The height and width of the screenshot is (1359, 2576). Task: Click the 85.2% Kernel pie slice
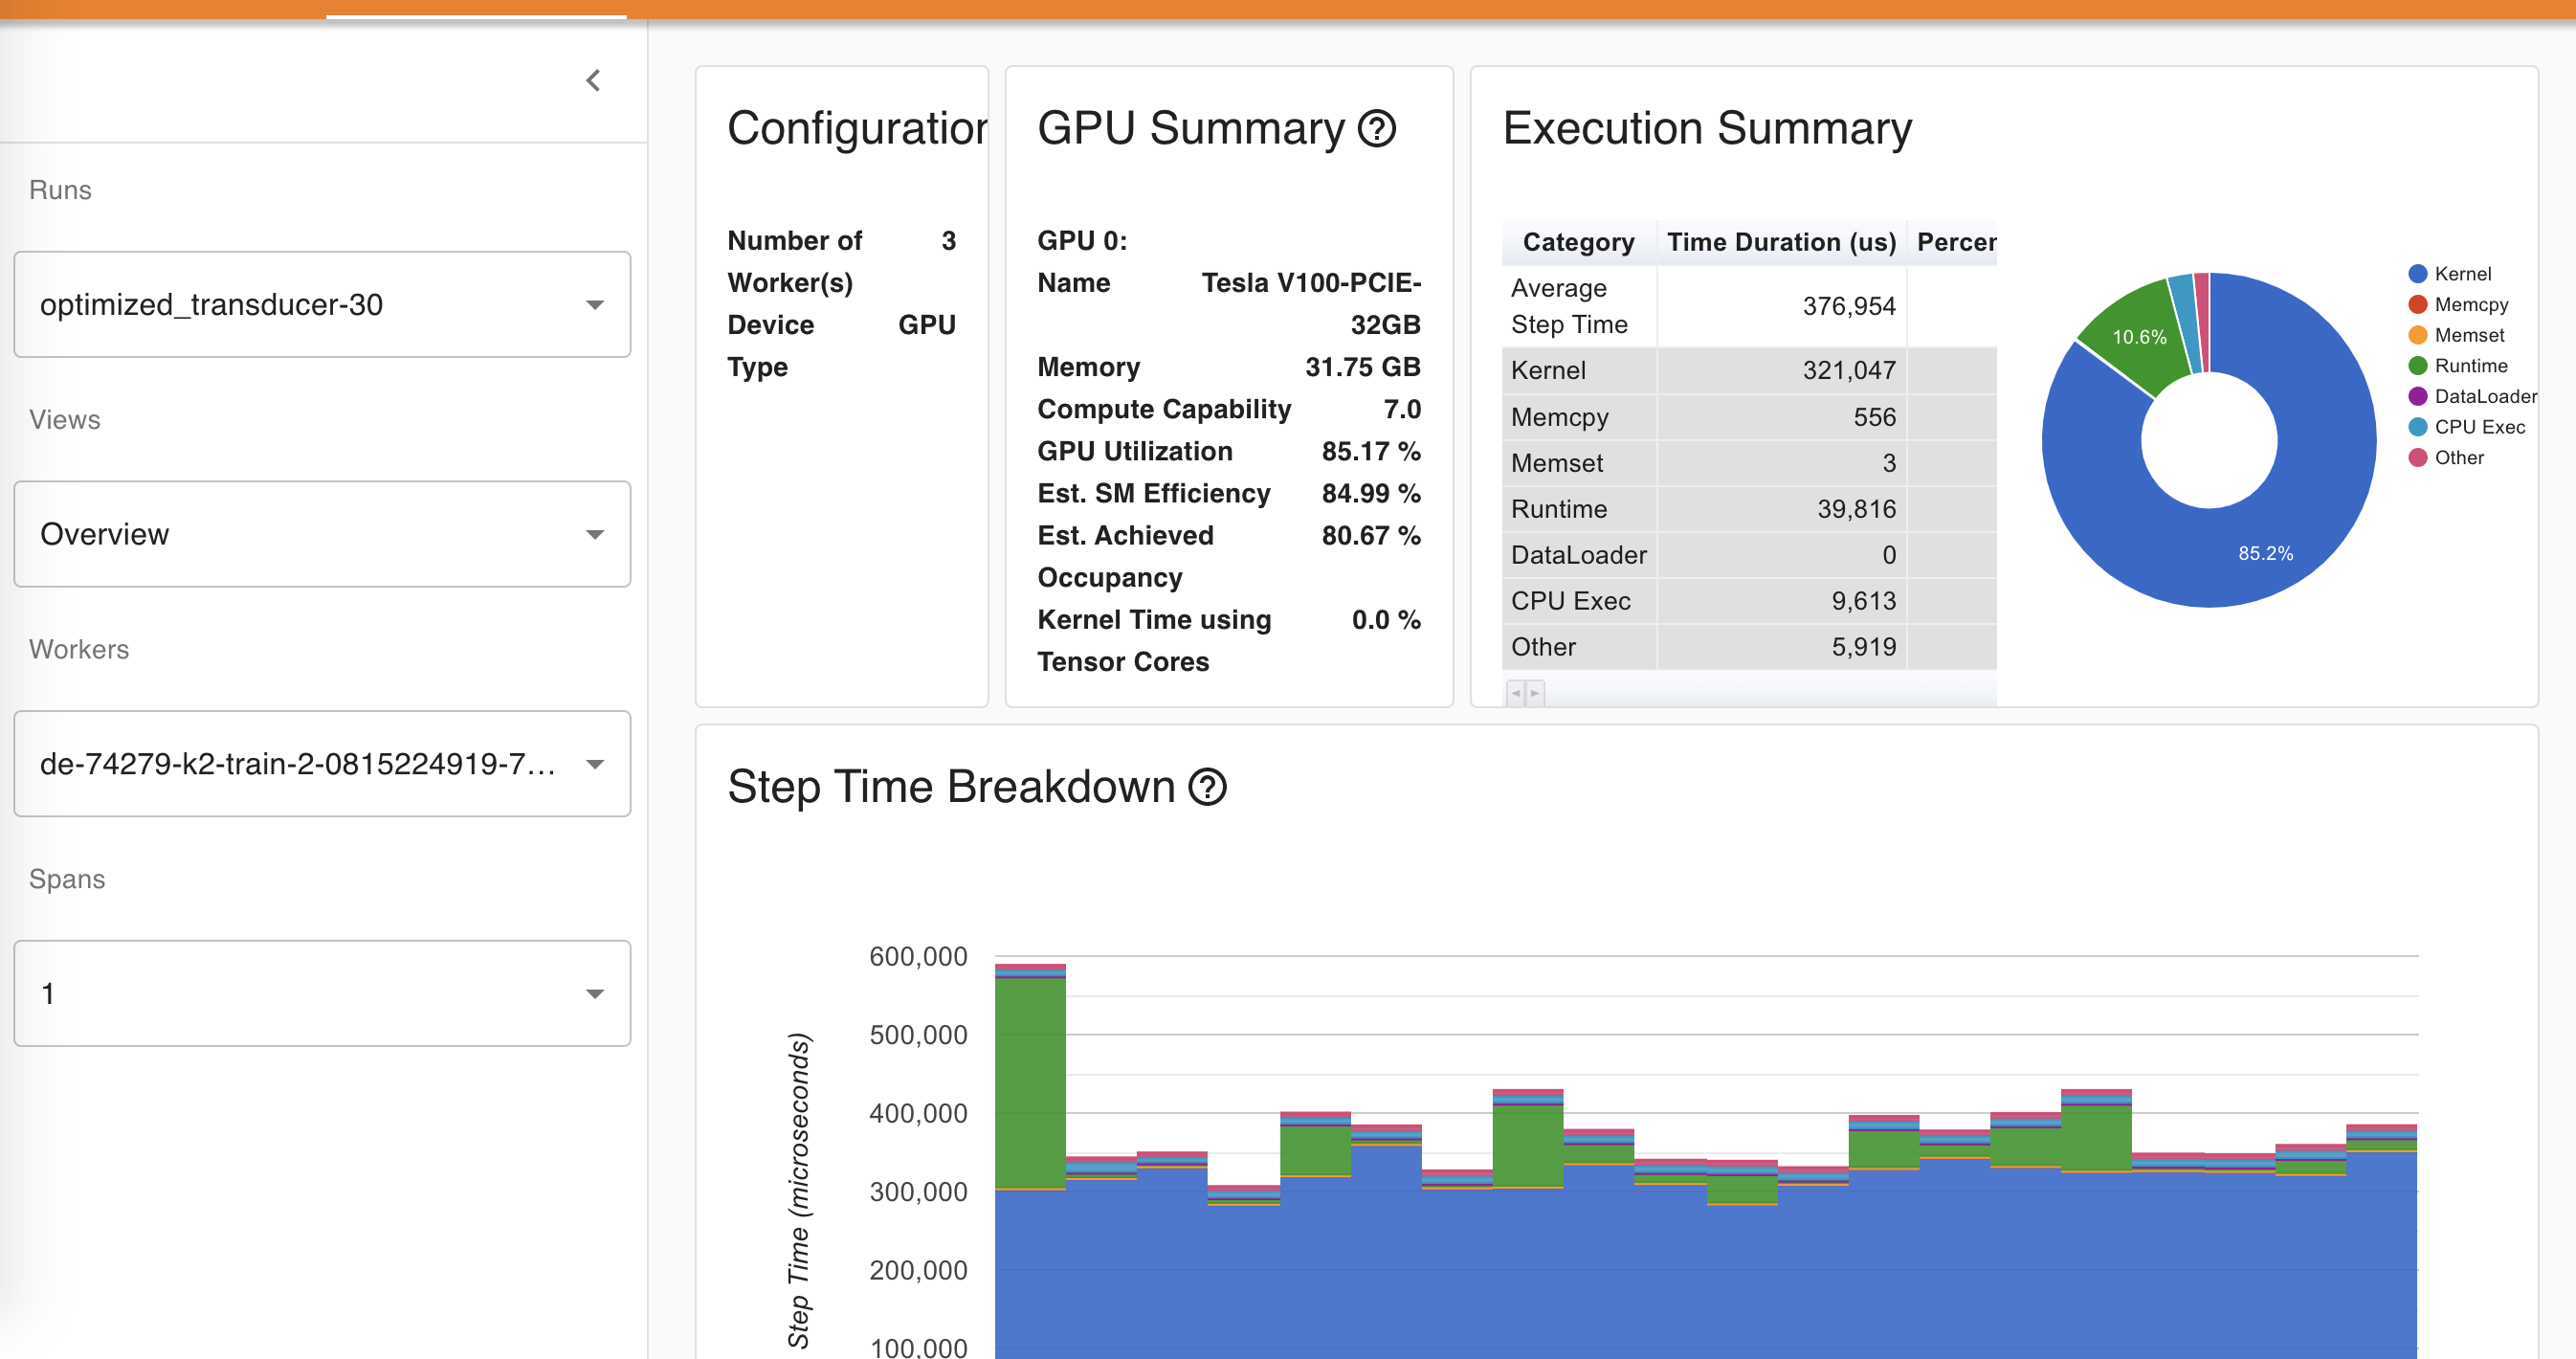pyautogui.click(x=2266, y=552)
